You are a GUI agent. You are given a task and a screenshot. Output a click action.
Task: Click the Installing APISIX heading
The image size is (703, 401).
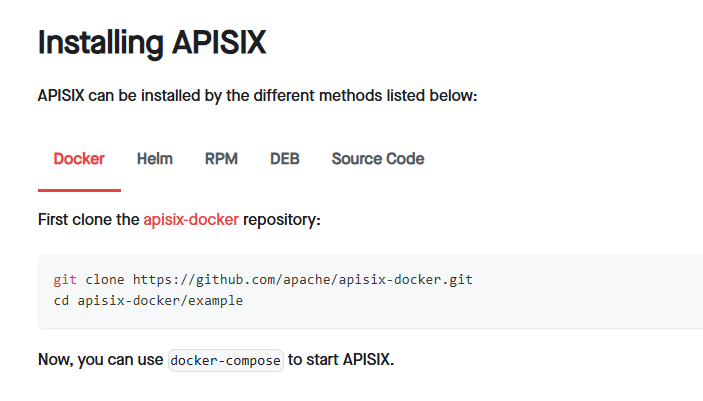(x=152, y=43)
